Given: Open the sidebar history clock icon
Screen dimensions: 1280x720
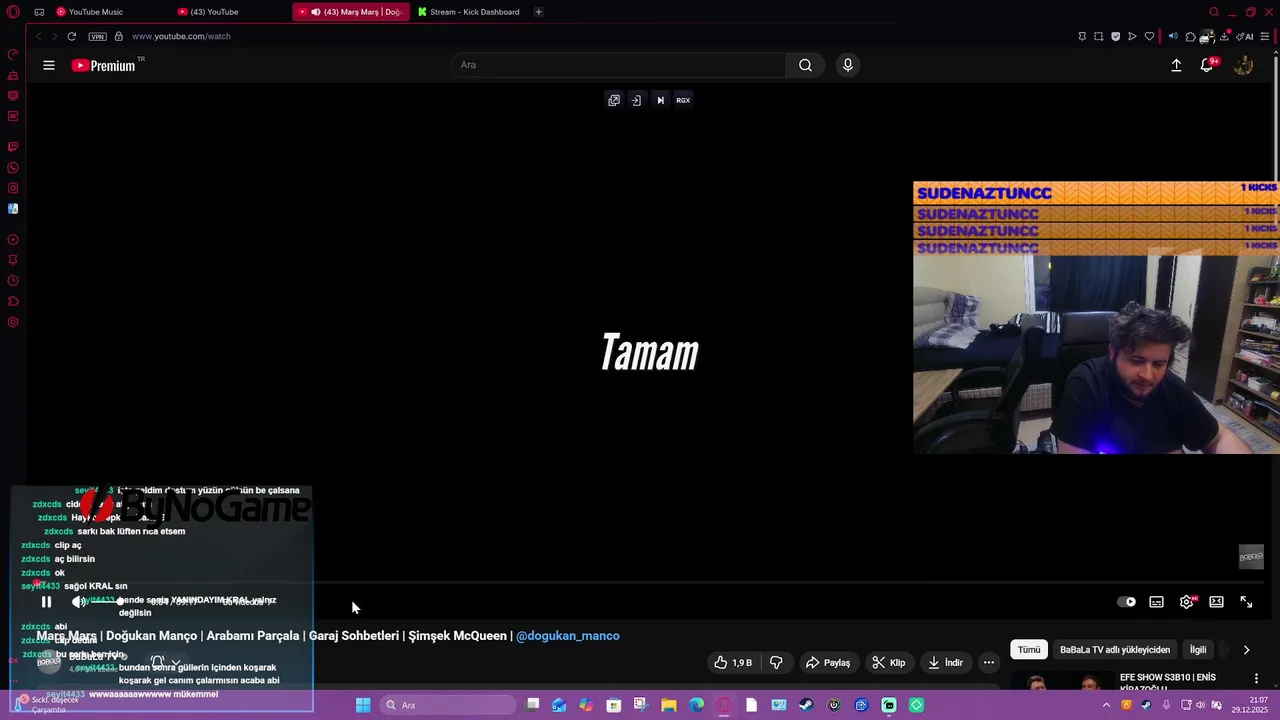Looking at the screenshot, I should pos(13,281).
